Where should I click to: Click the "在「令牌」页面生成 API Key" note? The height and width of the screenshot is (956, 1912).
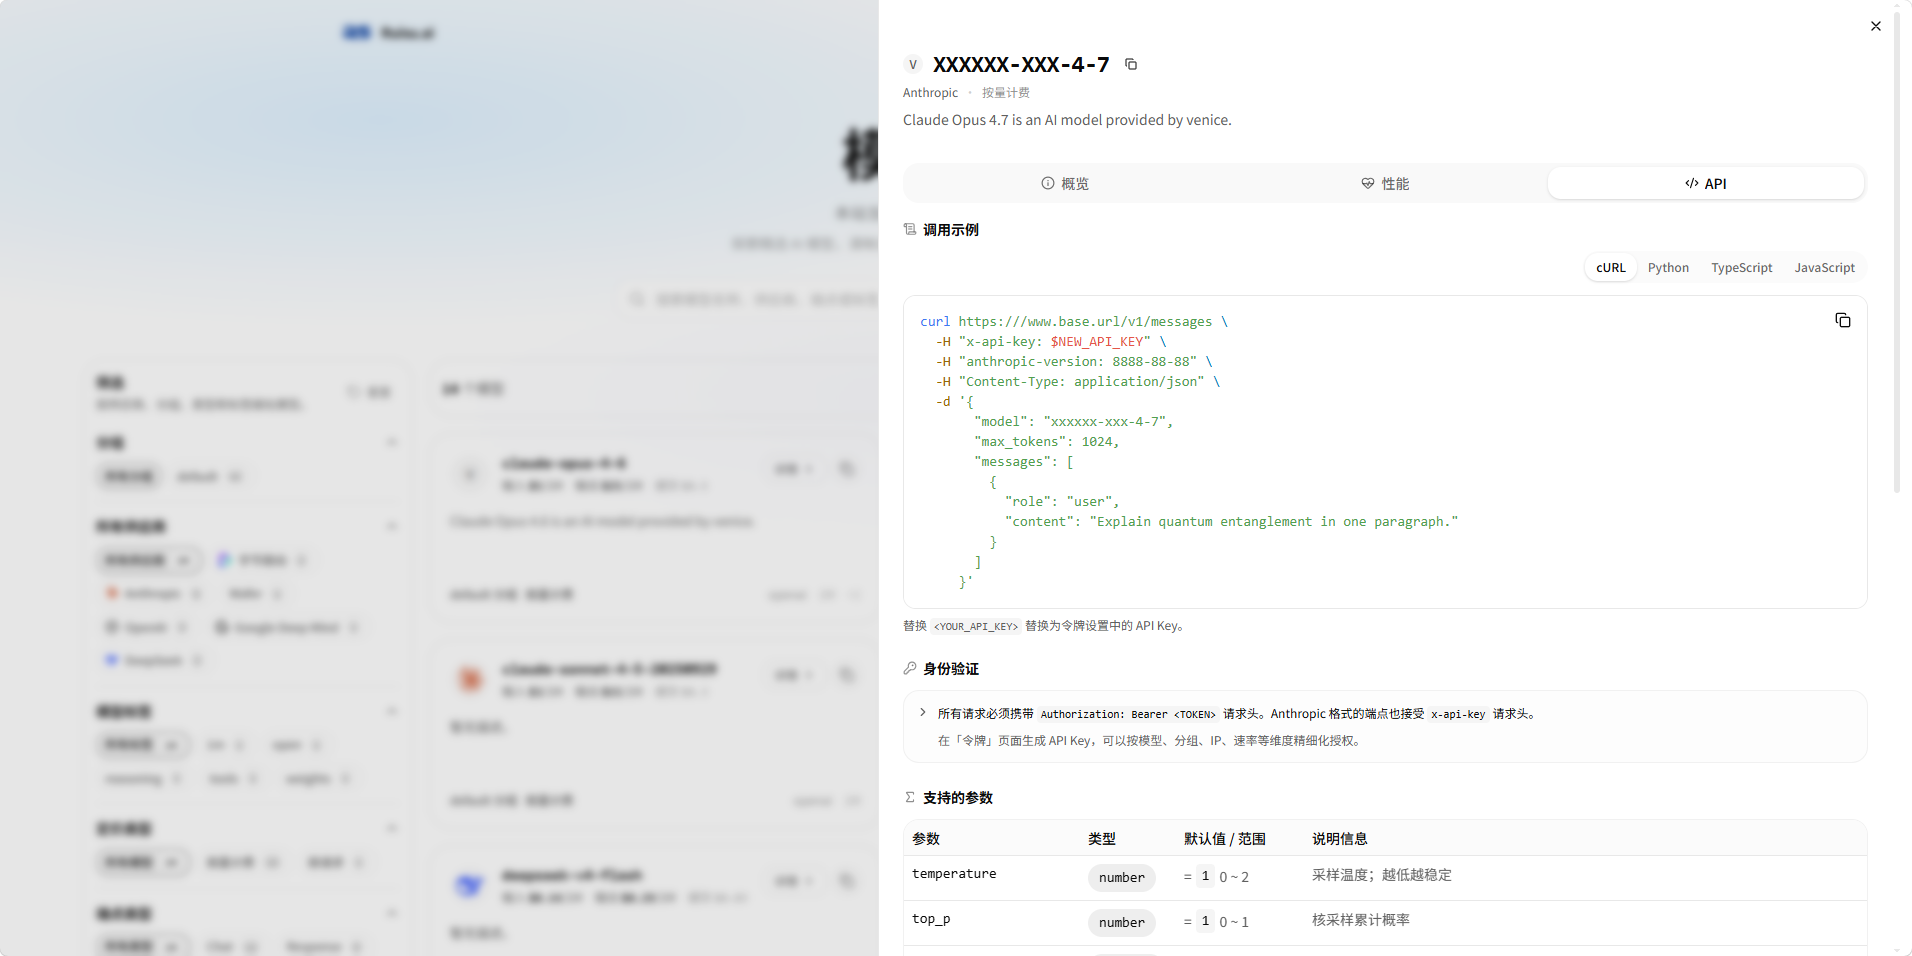click(1150, 741)
